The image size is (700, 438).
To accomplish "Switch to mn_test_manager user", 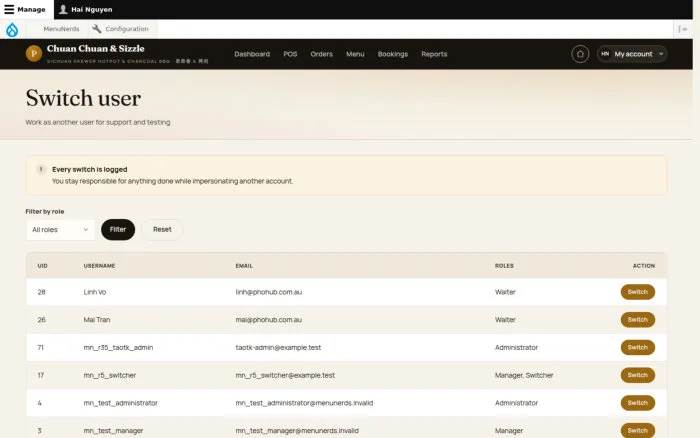I will pos(638,430).
